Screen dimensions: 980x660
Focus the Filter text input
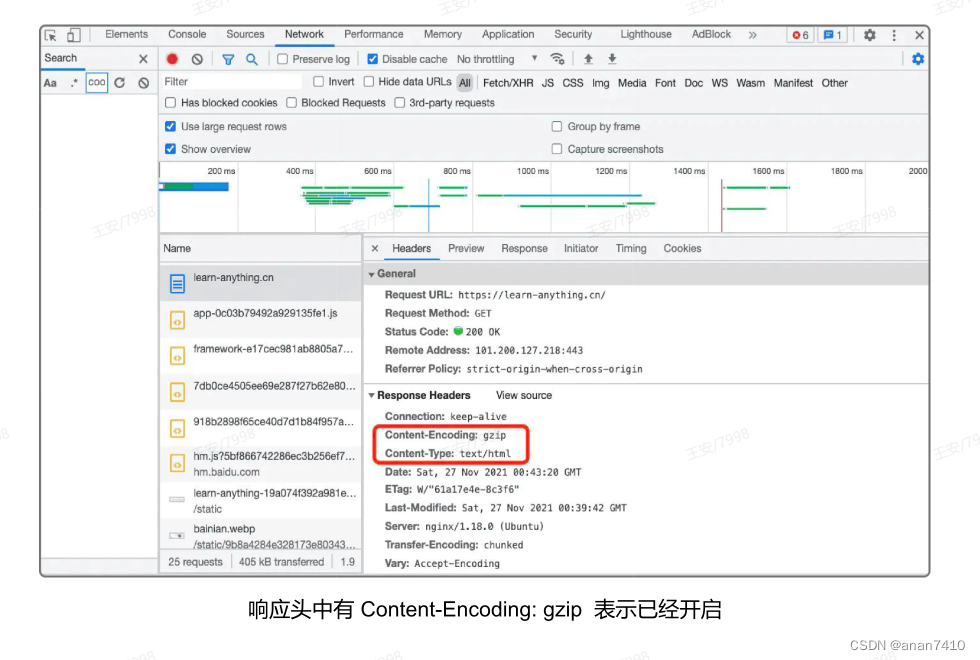coord(231,81)
